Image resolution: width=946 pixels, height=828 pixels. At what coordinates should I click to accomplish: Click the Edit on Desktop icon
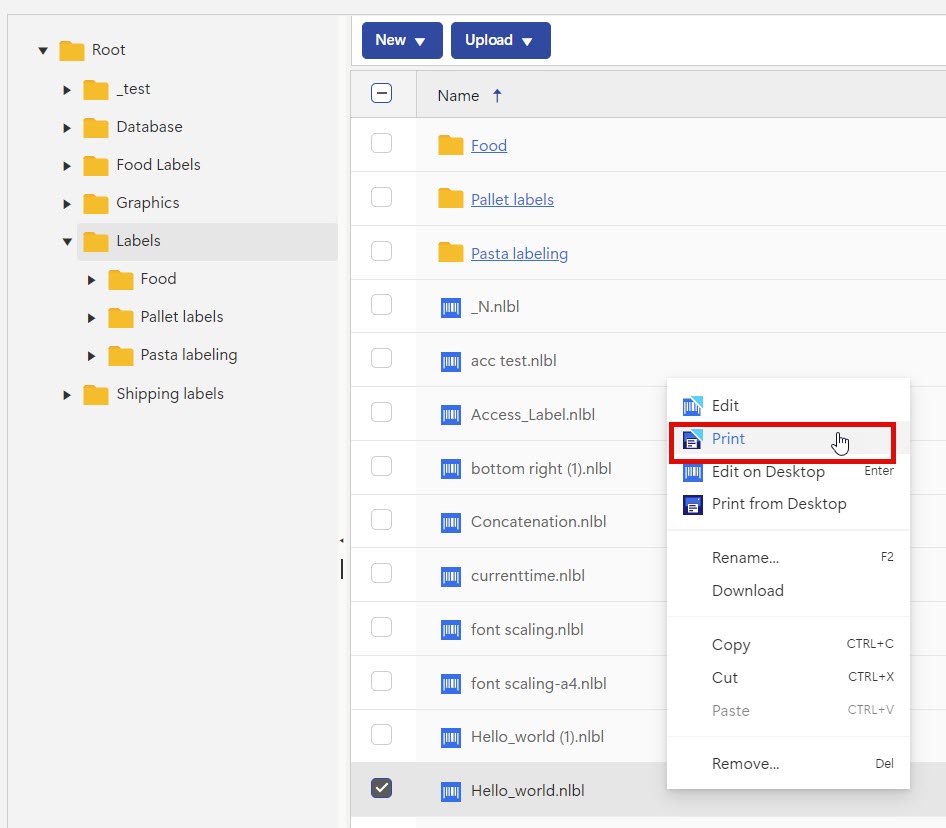point(692,472)
